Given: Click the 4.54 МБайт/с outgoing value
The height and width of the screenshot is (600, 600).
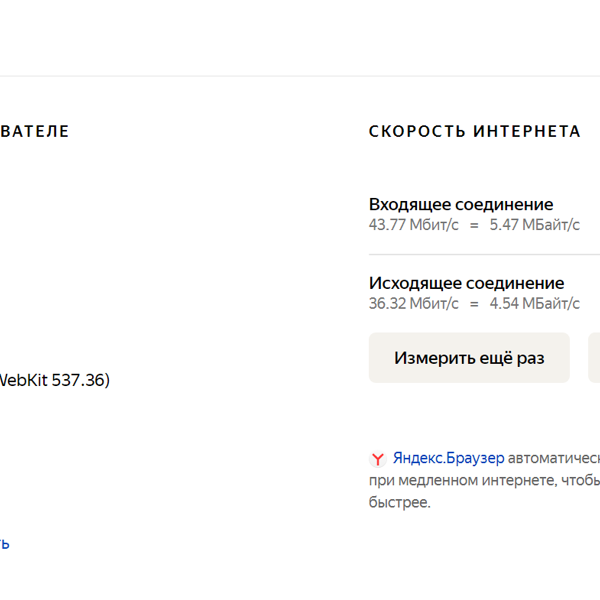Looking at the screenshot, I should click(x=535, y=303).
